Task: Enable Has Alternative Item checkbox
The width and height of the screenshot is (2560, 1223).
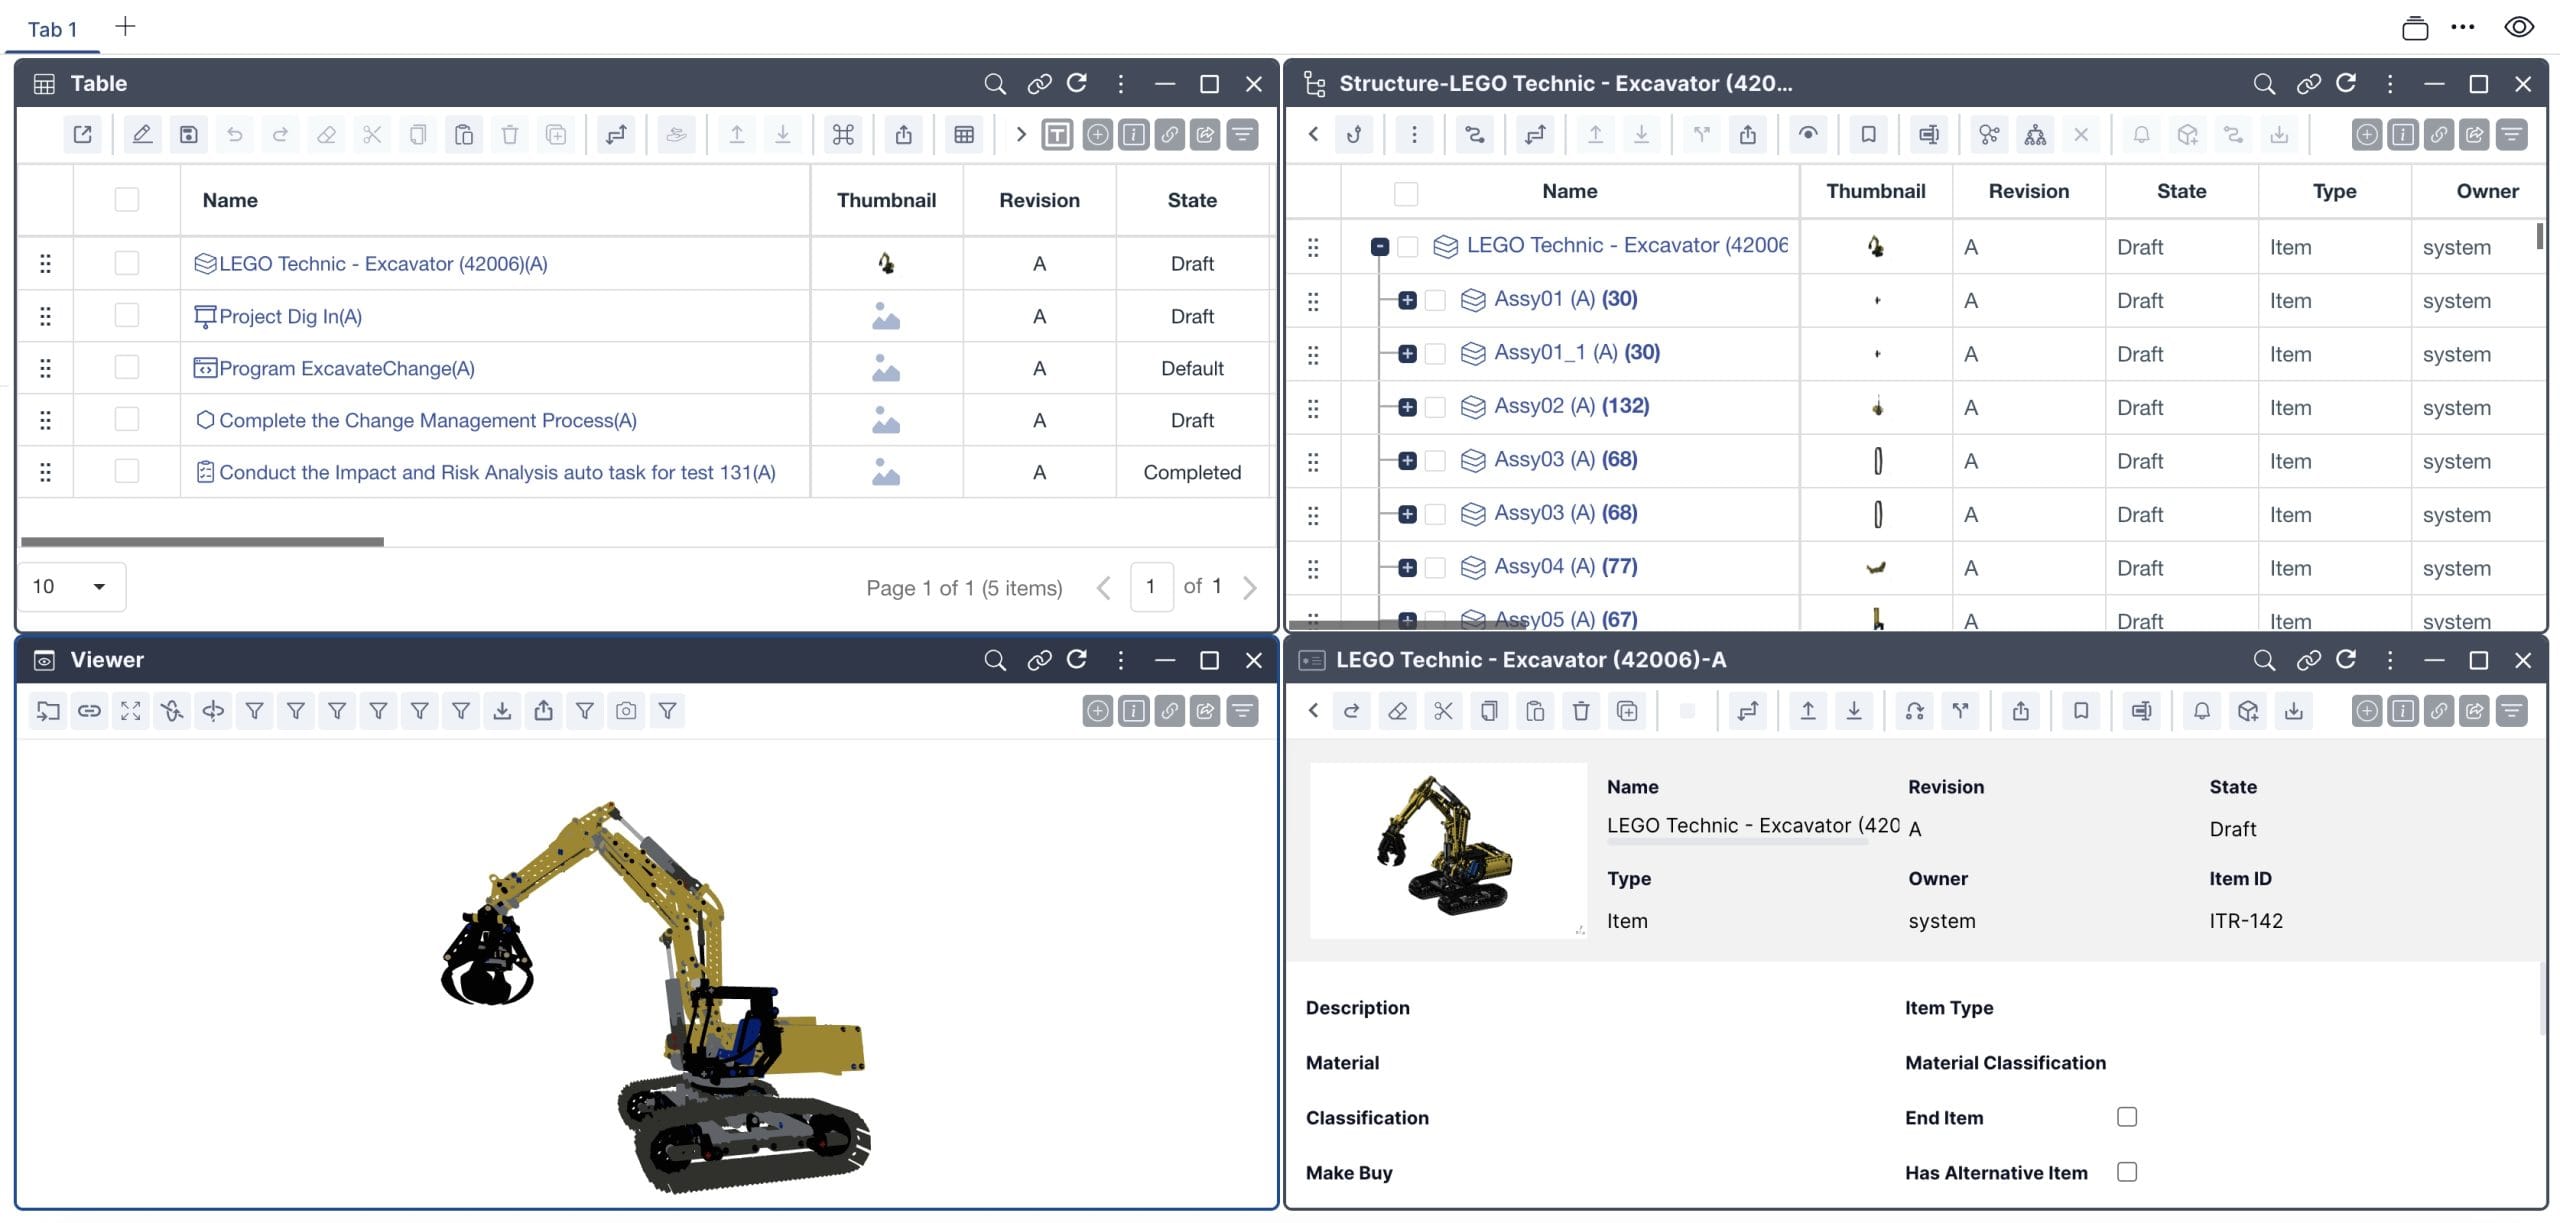Action: click(2127, 1172)
